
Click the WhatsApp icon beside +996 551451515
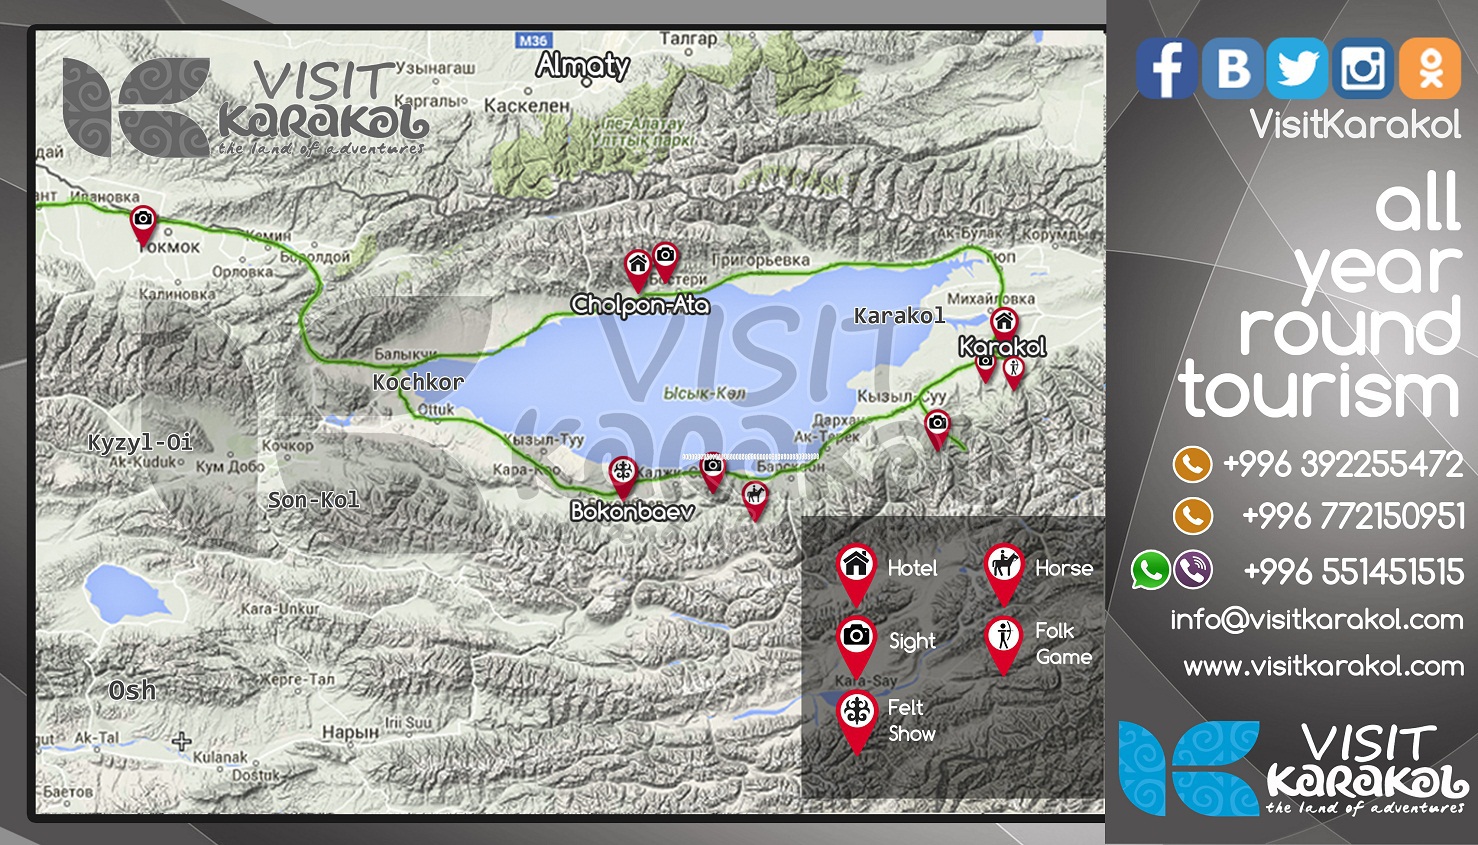coord(1150,570)
